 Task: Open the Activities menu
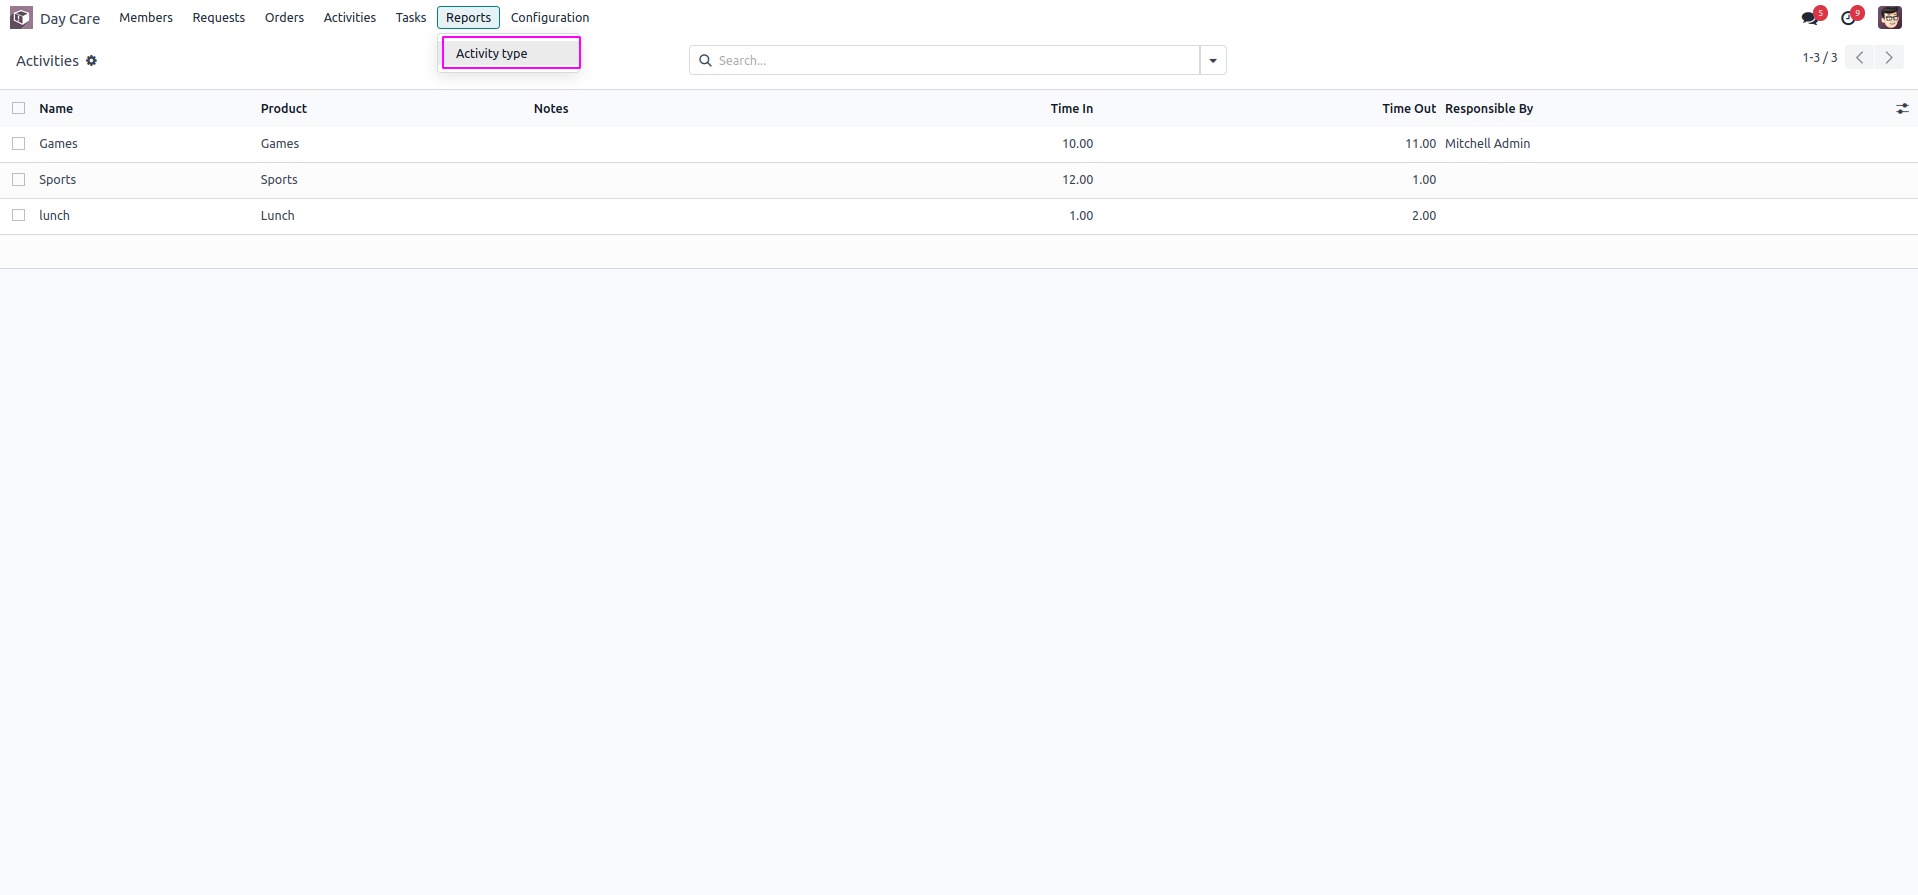point(350,18)
